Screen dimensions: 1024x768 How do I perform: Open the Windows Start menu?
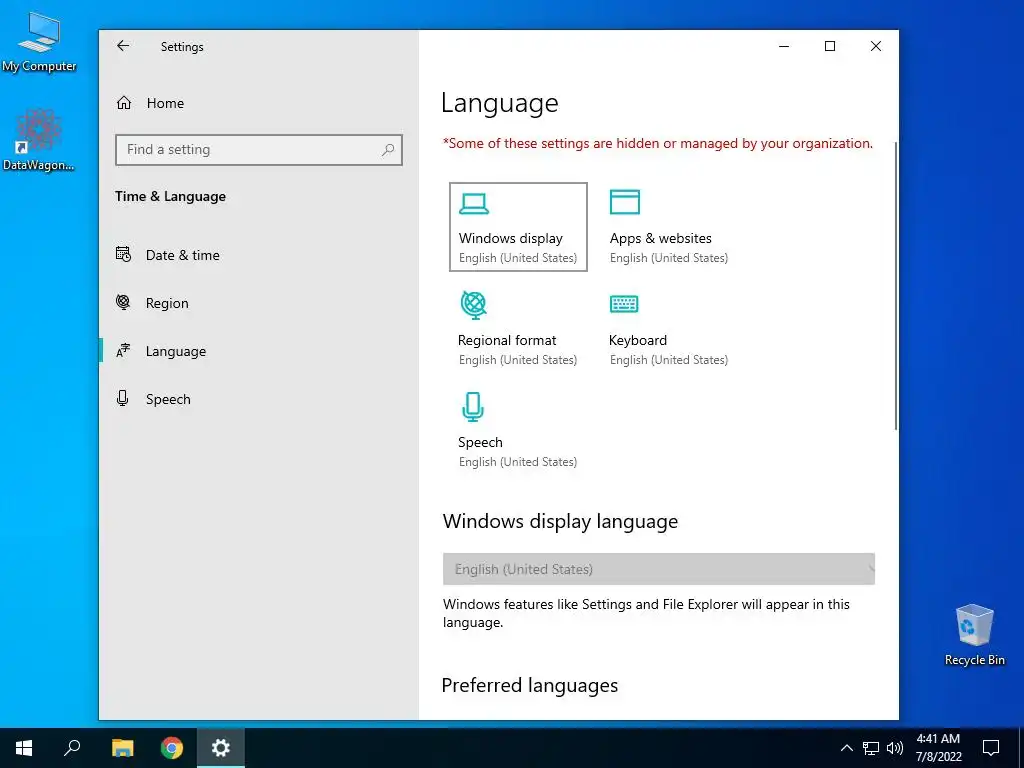(x=24, y=748)
